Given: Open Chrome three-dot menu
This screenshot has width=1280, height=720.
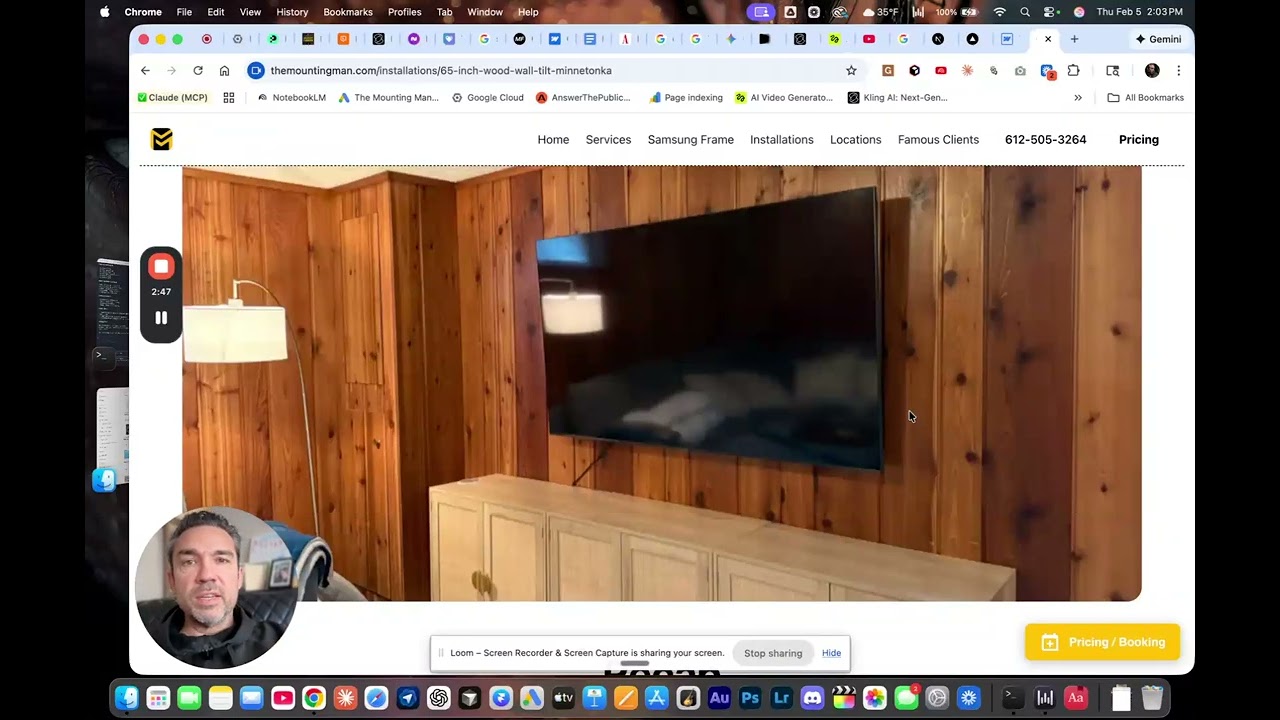Looking at the screenshot, I should pos(1178,70).
